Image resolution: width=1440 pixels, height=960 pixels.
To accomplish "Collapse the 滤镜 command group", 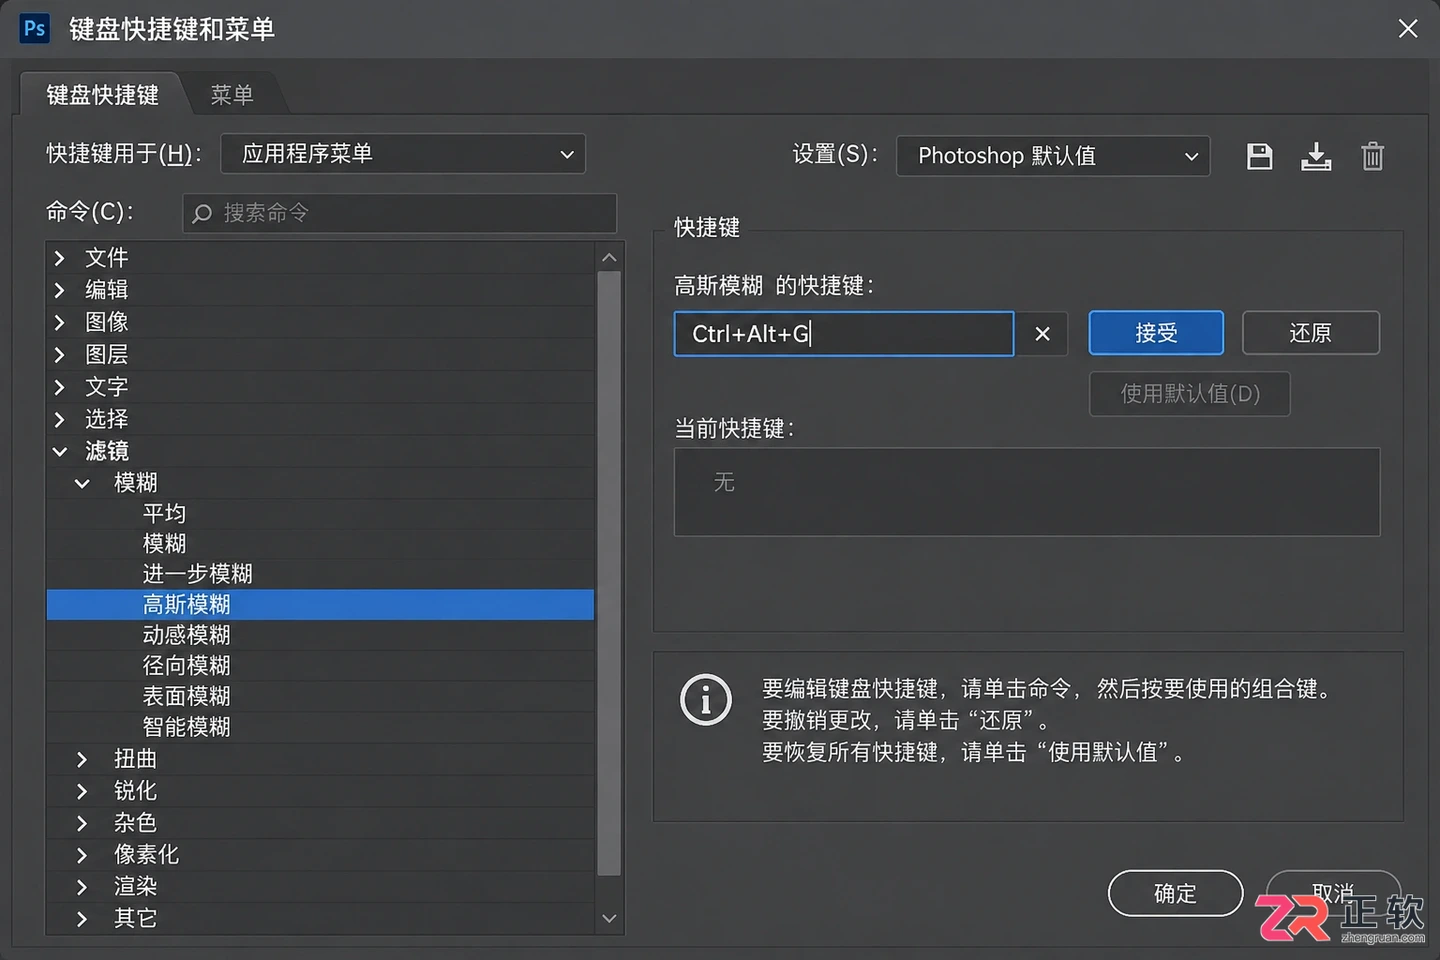I will tap(60, 451).
